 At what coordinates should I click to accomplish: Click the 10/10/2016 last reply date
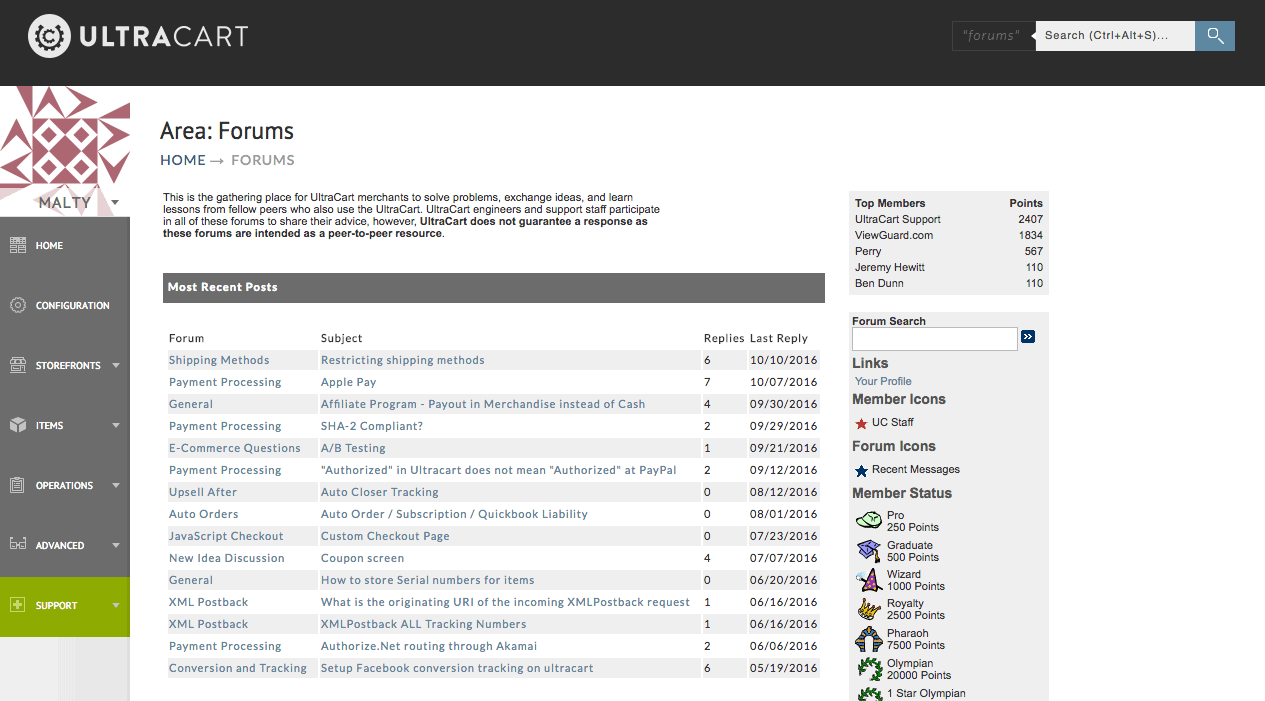[x=784, y=360]
